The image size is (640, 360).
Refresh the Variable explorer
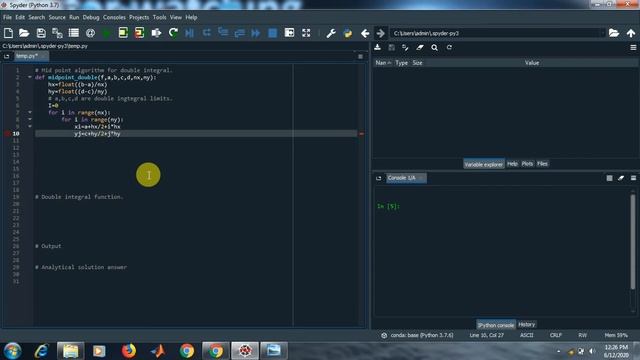click(449, 47)
